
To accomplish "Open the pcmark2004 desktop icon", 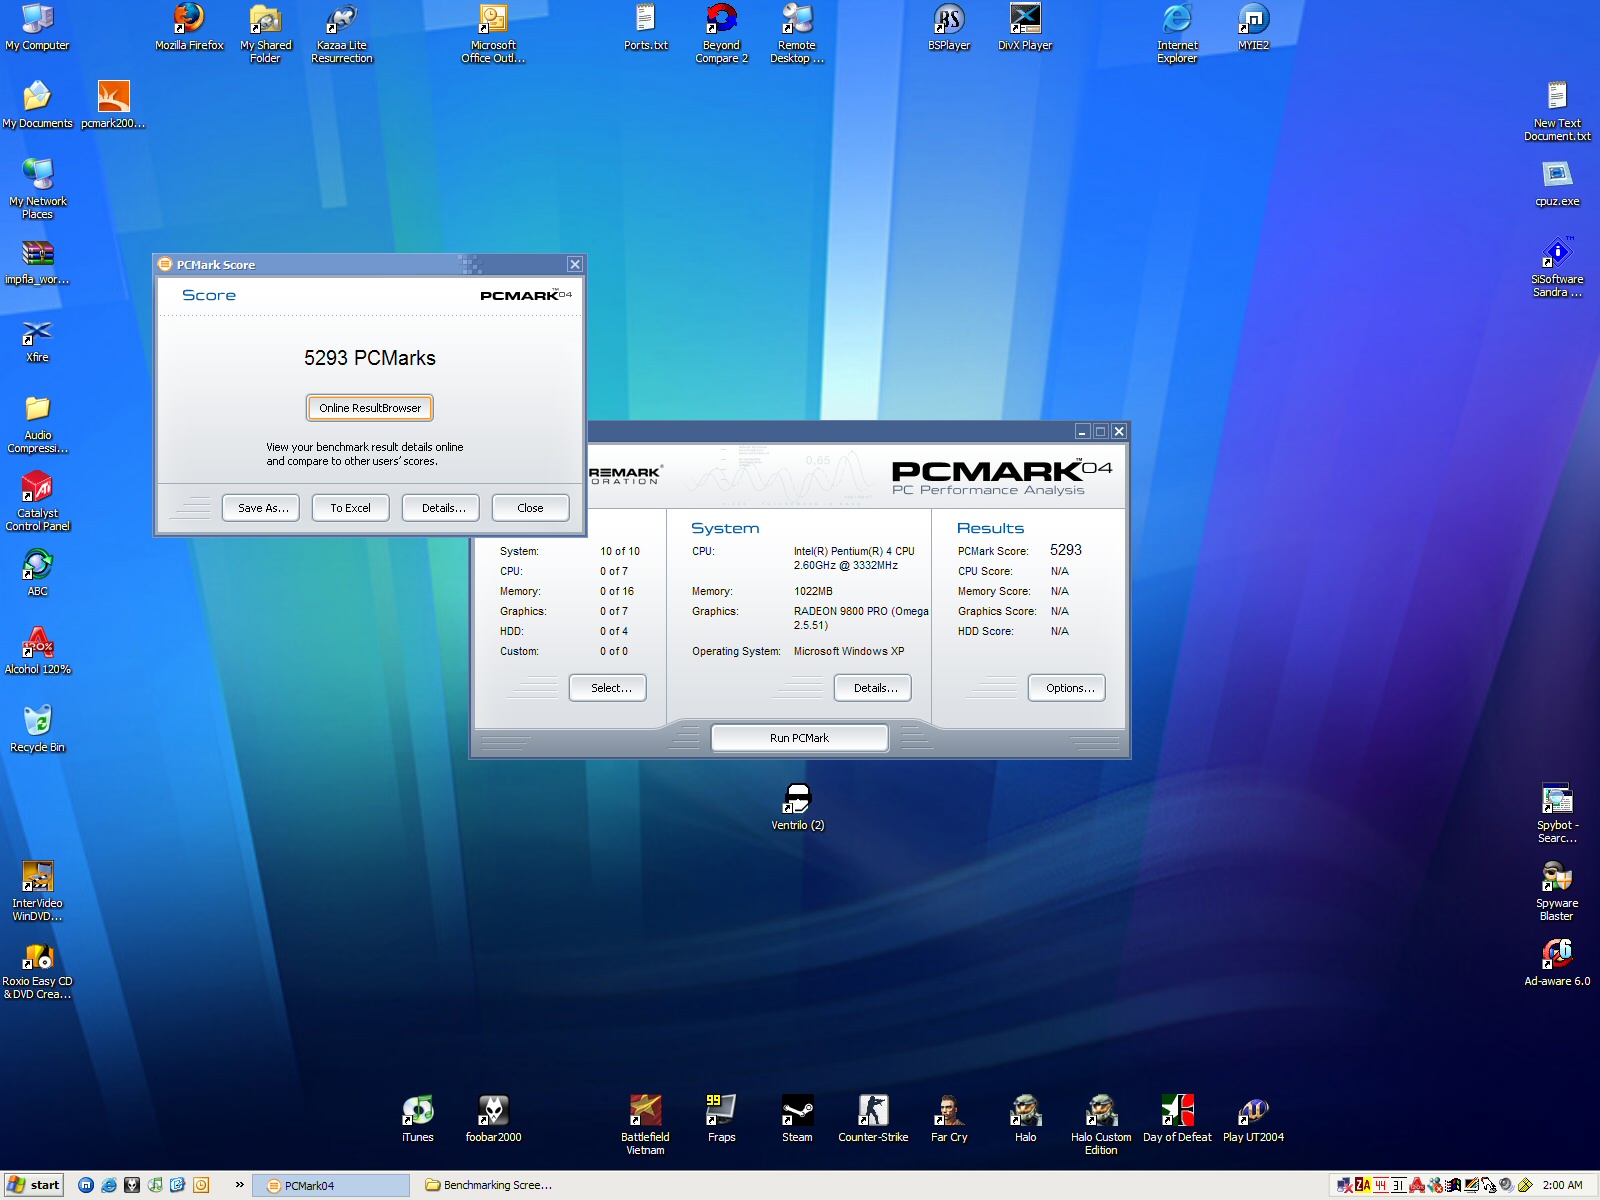I will [x=113, y=106].
